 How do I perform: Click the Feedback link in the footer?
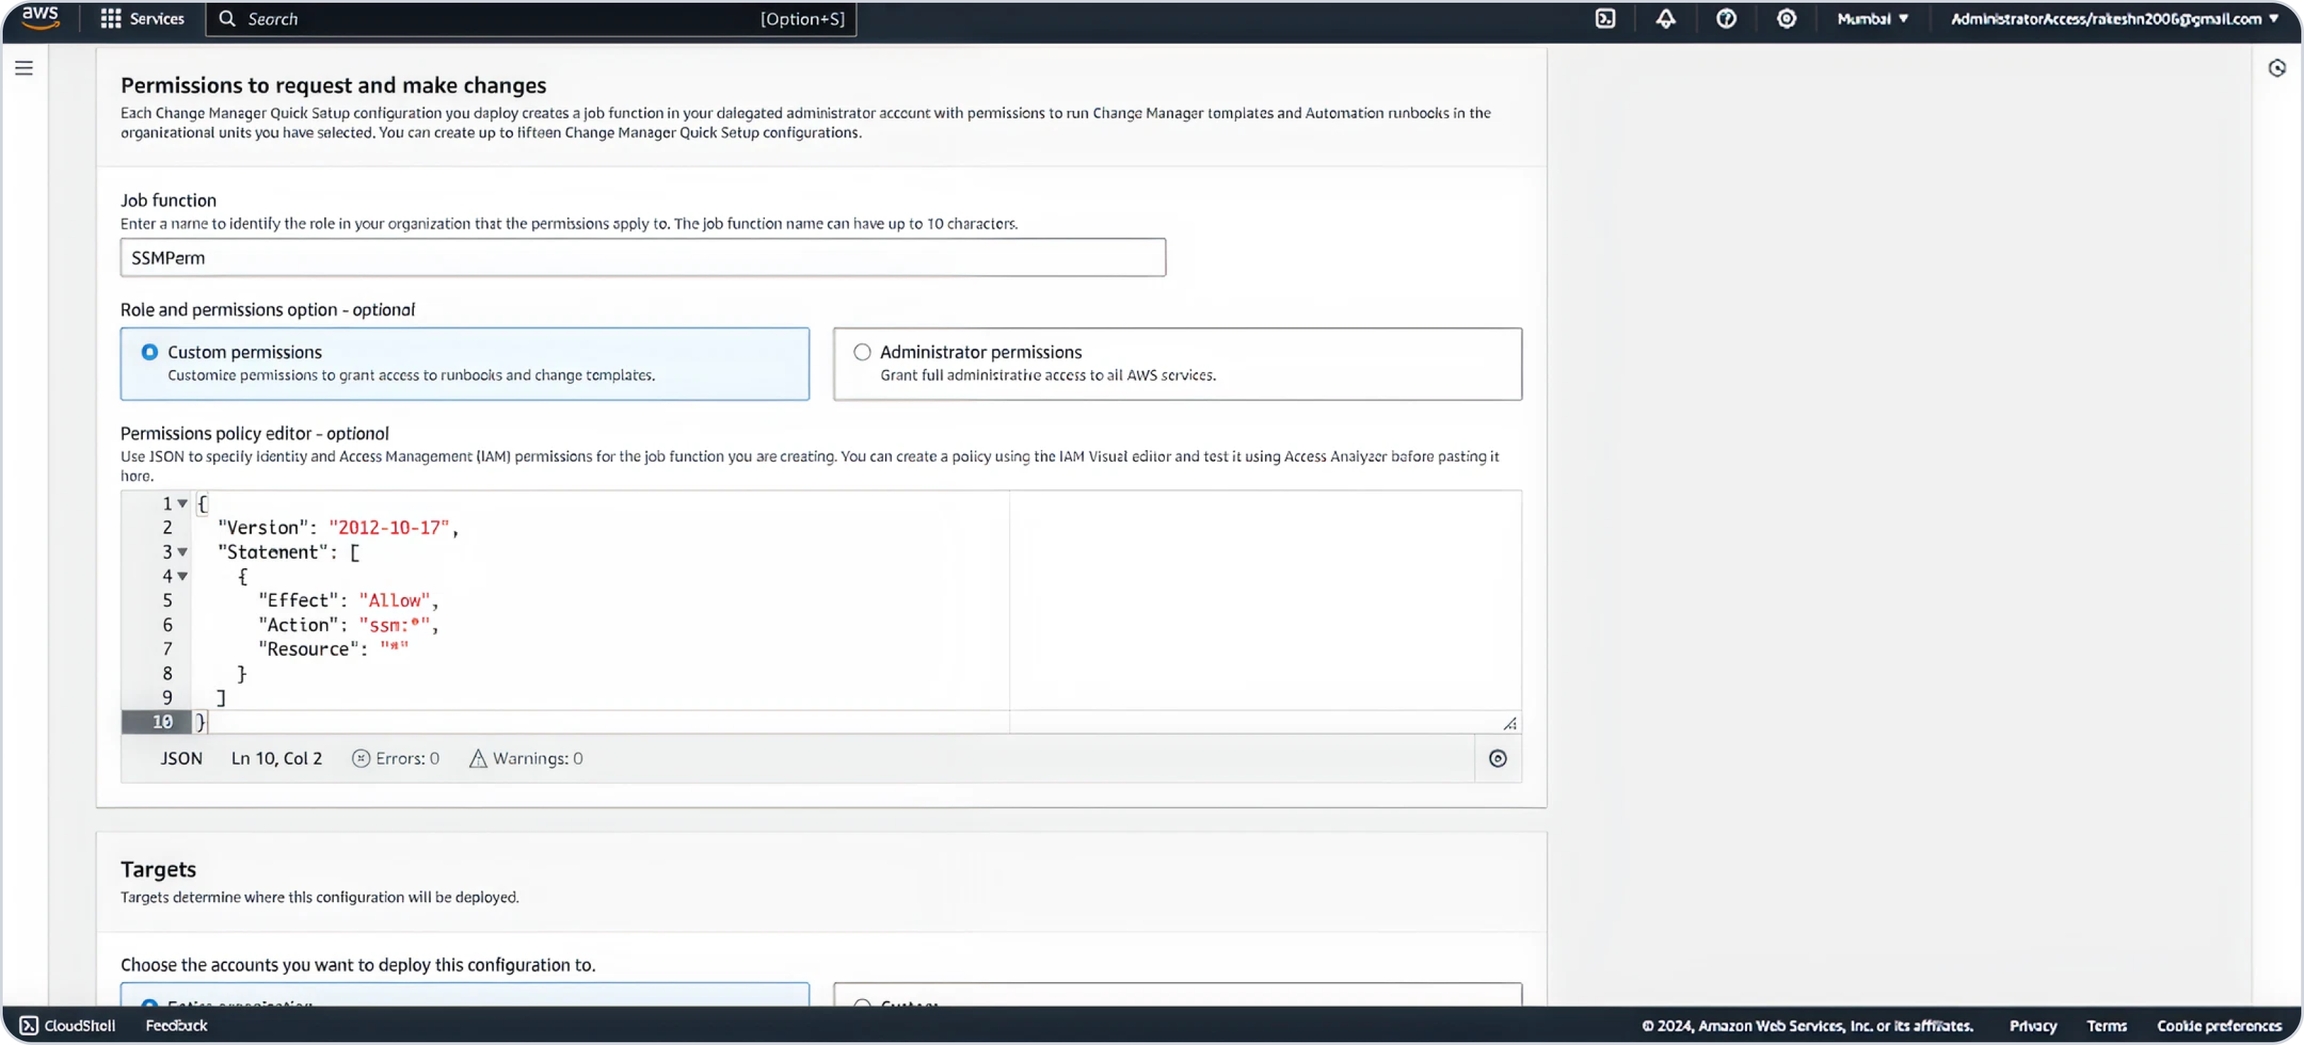[176, 1026]
